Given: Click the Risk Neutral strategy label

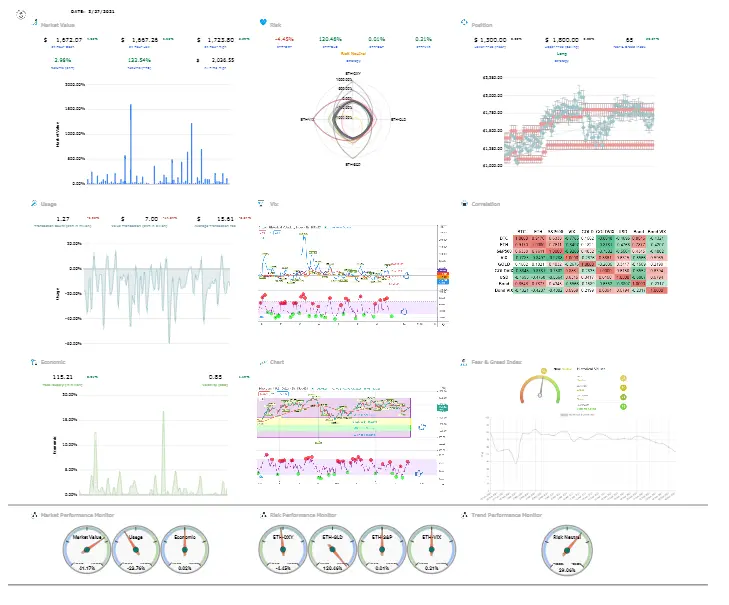Looking at the screenshot, I should (x=353, y=53).
